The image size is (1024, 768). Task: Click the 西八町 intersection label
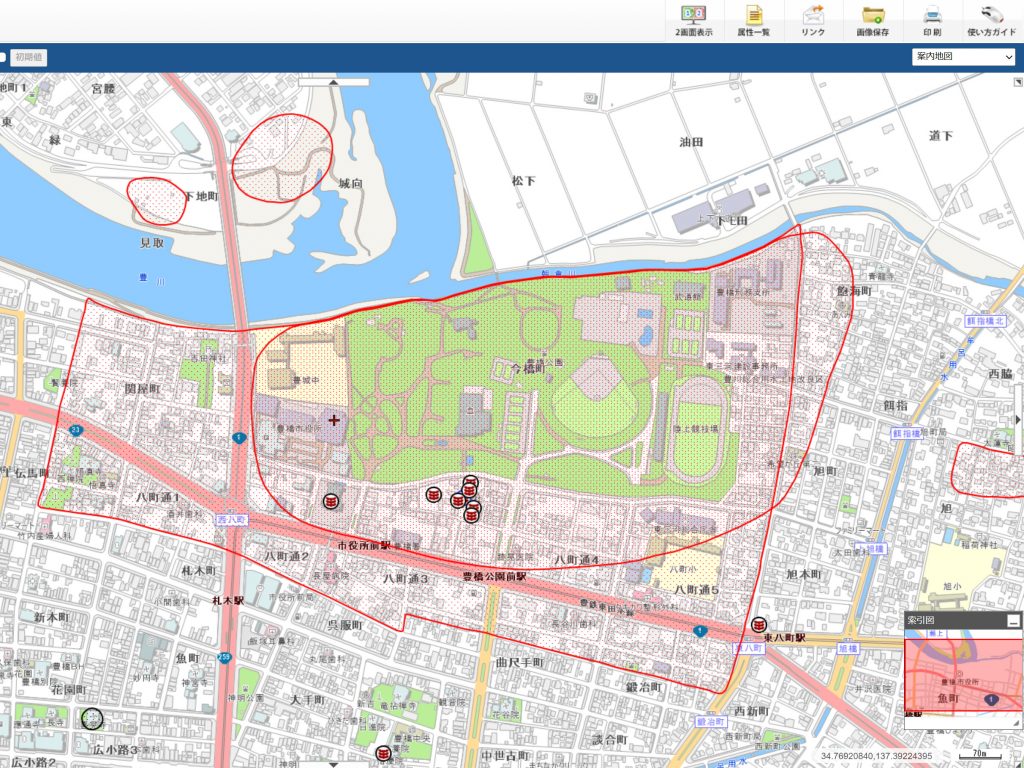pyautogui.click(x=232, y=520)
